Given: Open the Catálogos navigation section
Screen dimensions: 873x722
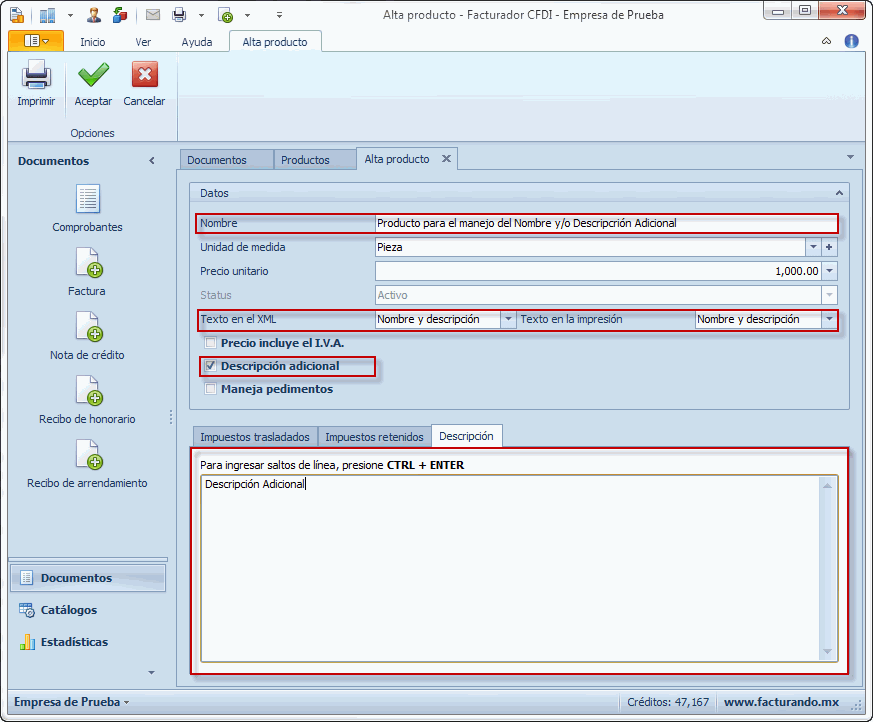Looking at the screenshot, I should coord(69,610).
